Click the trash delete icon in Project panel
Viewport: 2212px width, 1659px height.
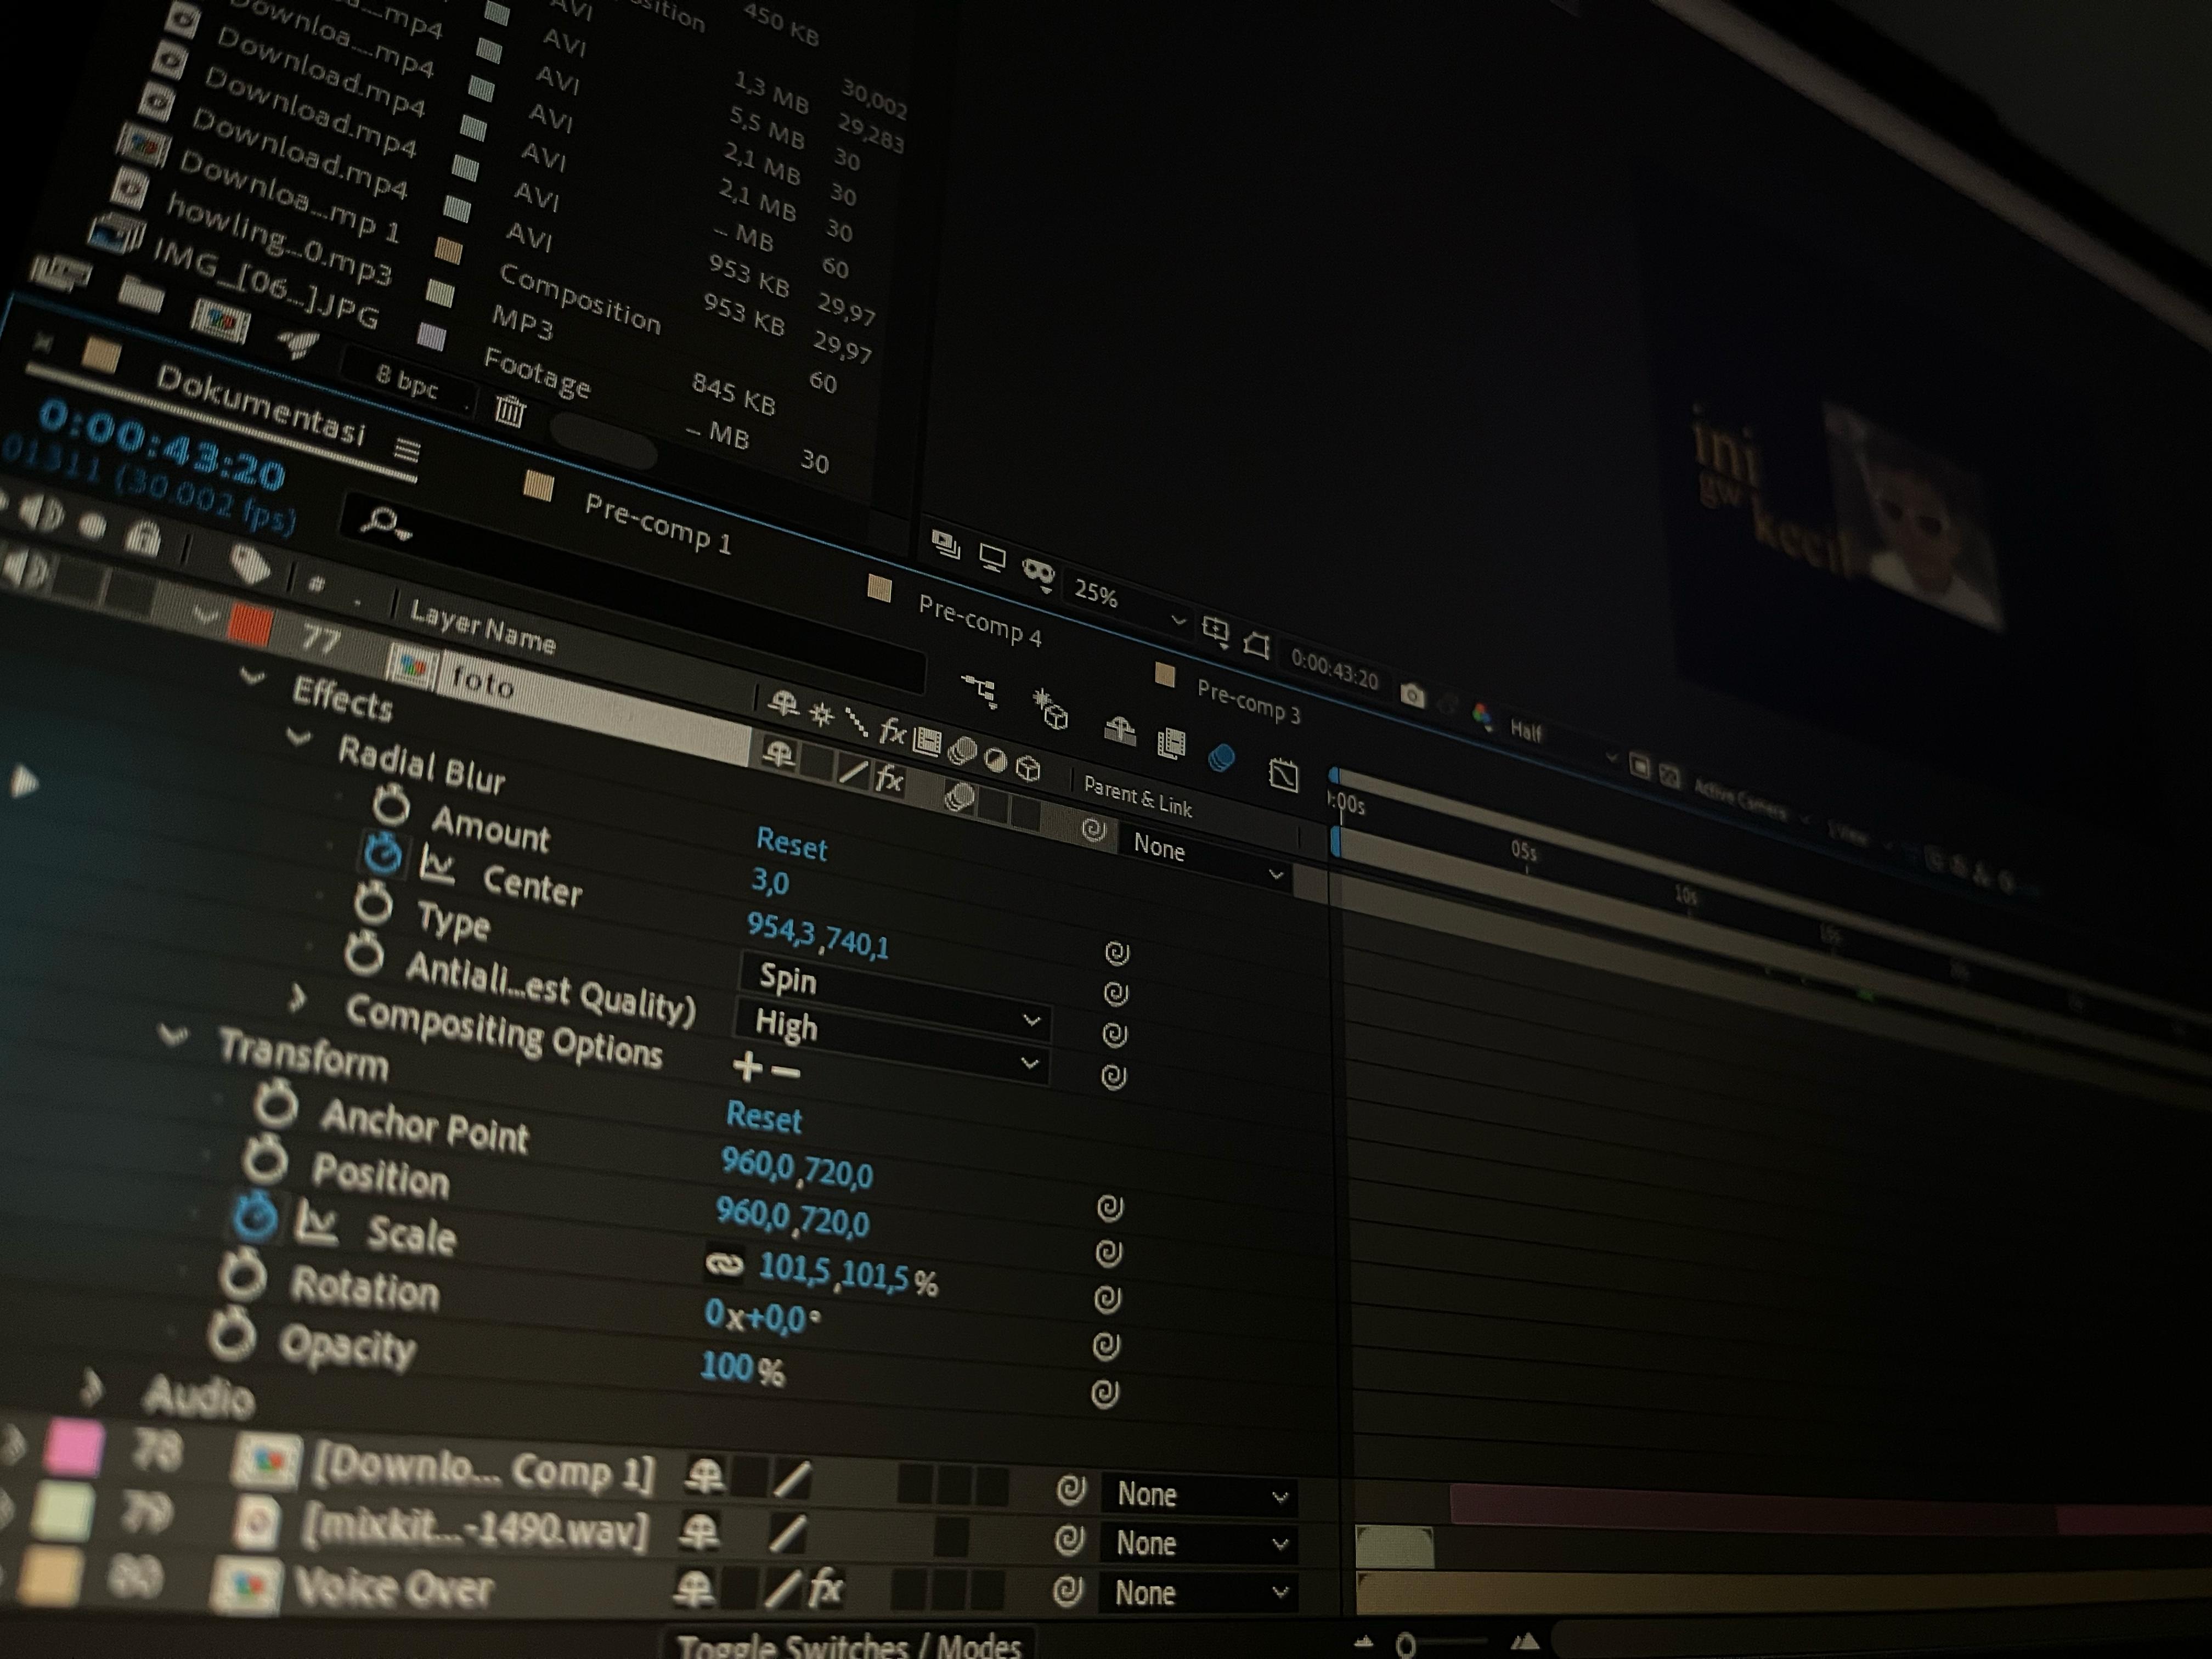coord(509,410)
